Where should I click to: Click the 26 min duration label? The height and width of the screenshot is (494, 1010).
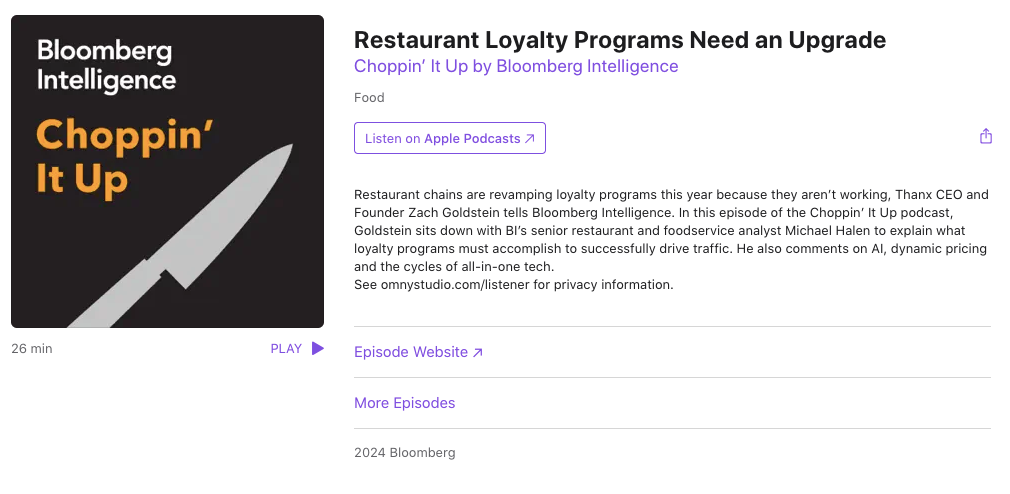32,348
